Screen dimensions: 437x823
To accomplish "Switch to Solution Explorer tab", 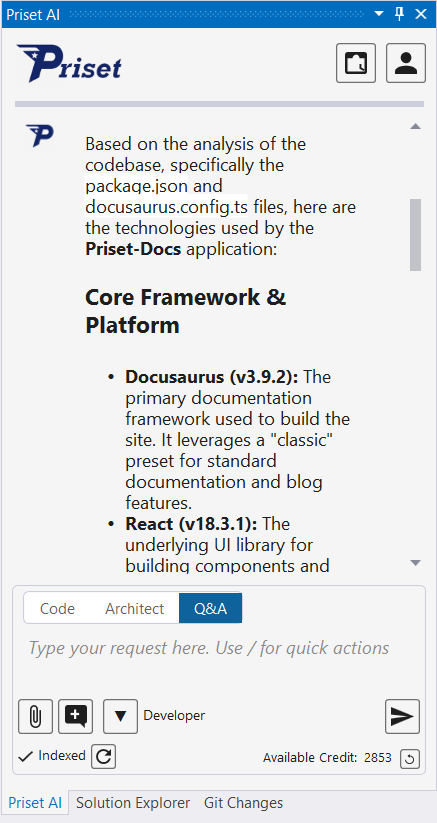I will tap(133, 803).
